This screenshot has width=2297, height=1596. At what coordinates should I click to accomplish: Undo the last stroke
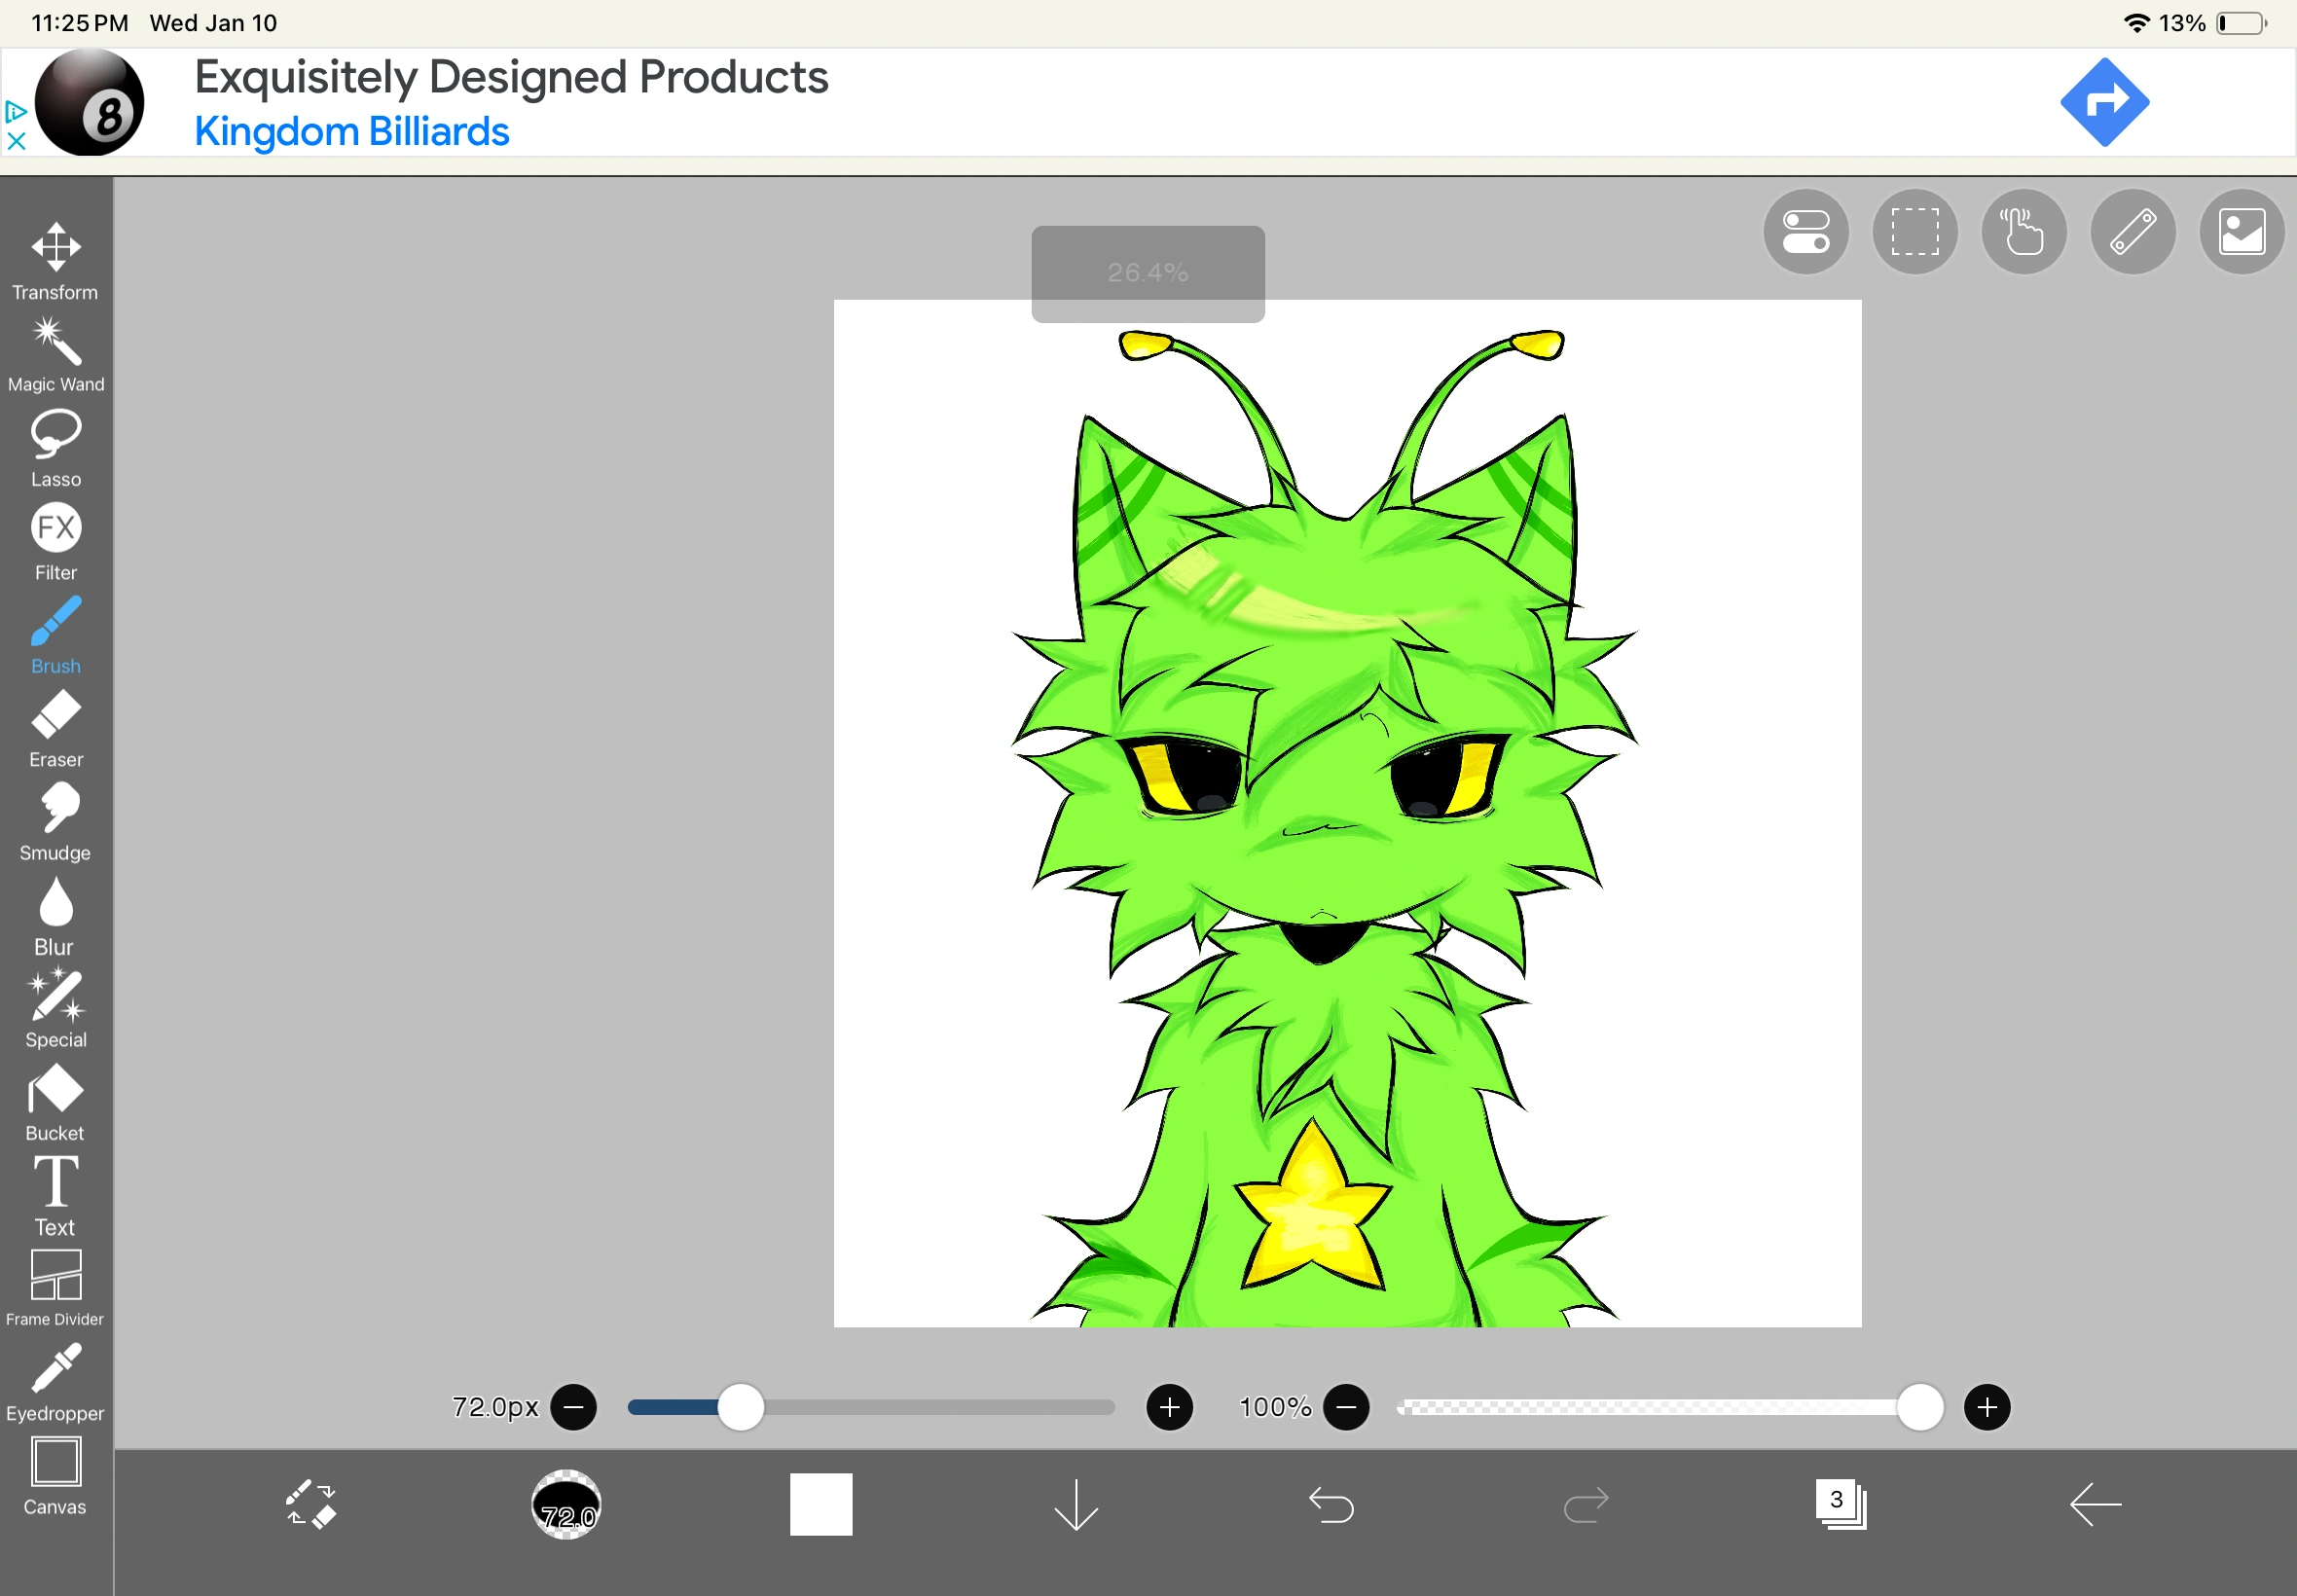click(x=1331, y=1503)
